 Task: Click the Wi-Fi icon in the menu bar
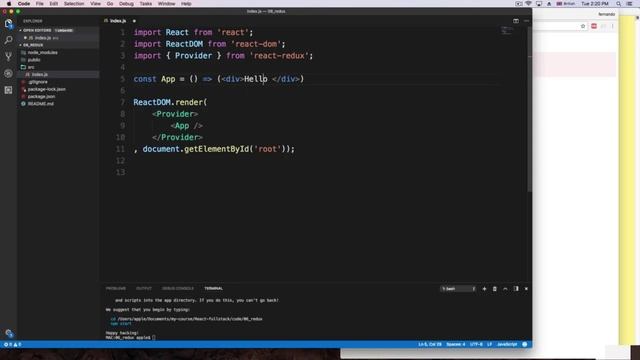tap(529, 4)
